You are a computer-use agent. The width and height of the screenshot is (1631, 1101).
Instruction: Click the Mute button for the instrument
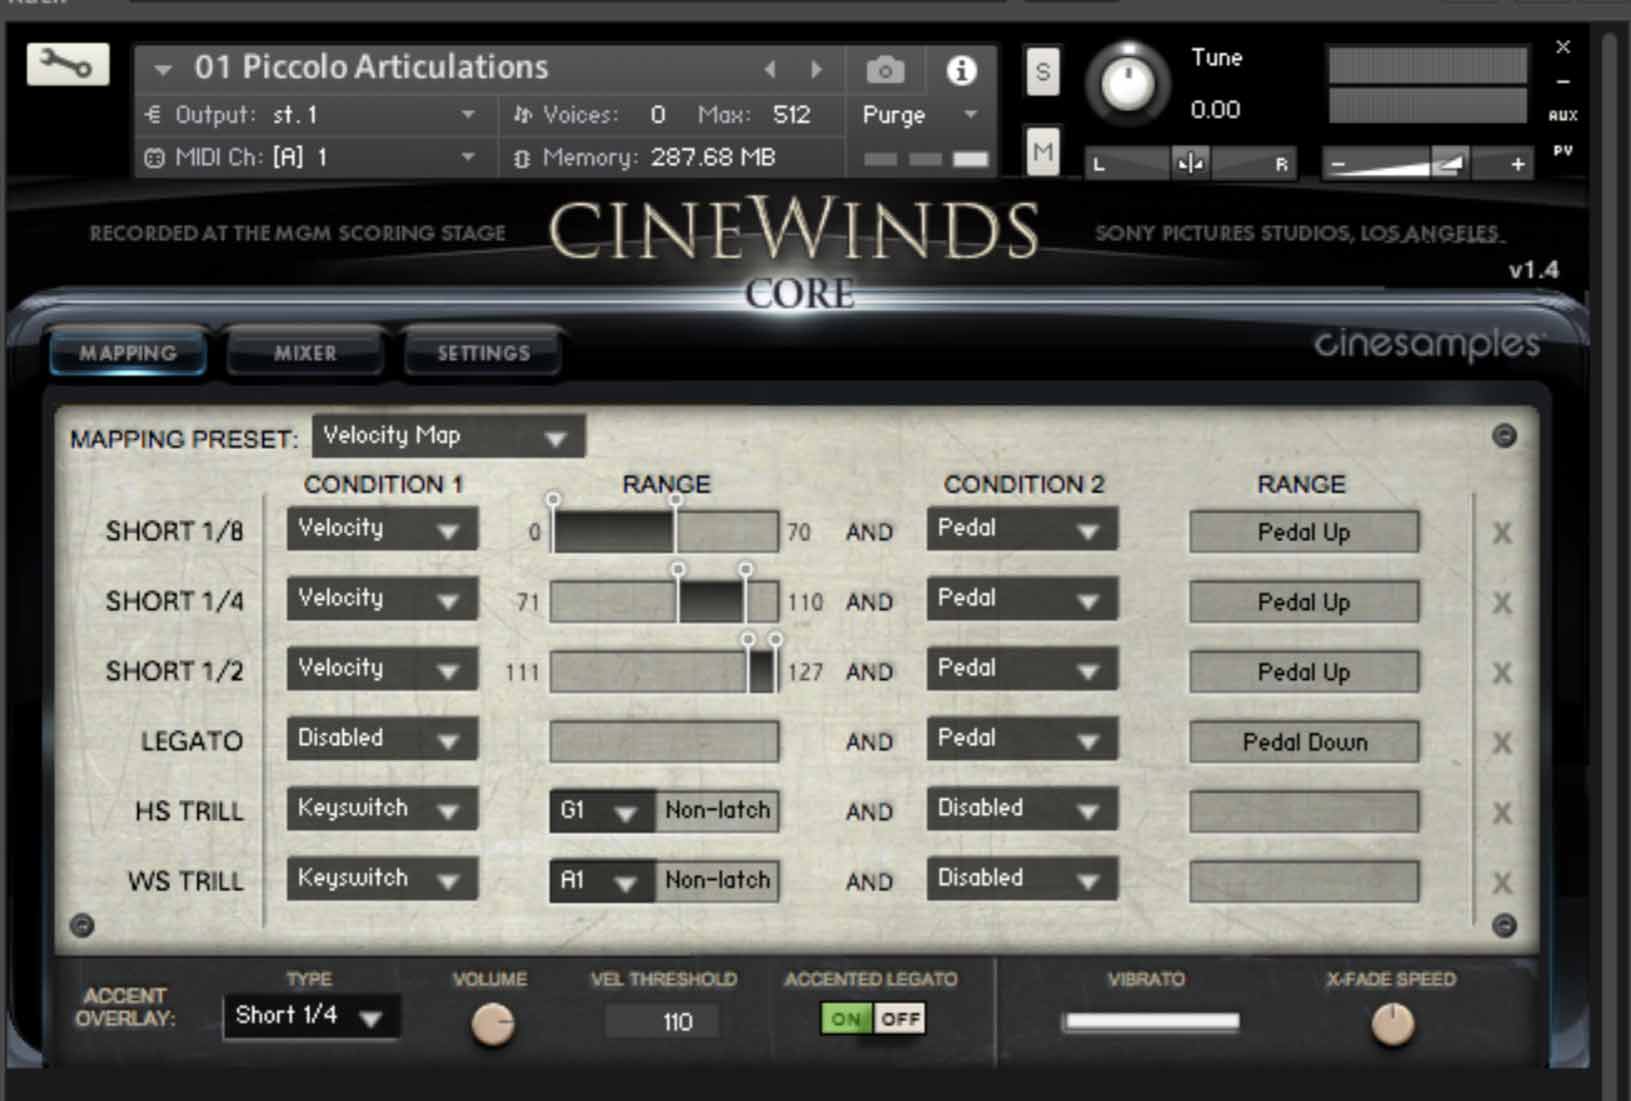[1041, 152]
